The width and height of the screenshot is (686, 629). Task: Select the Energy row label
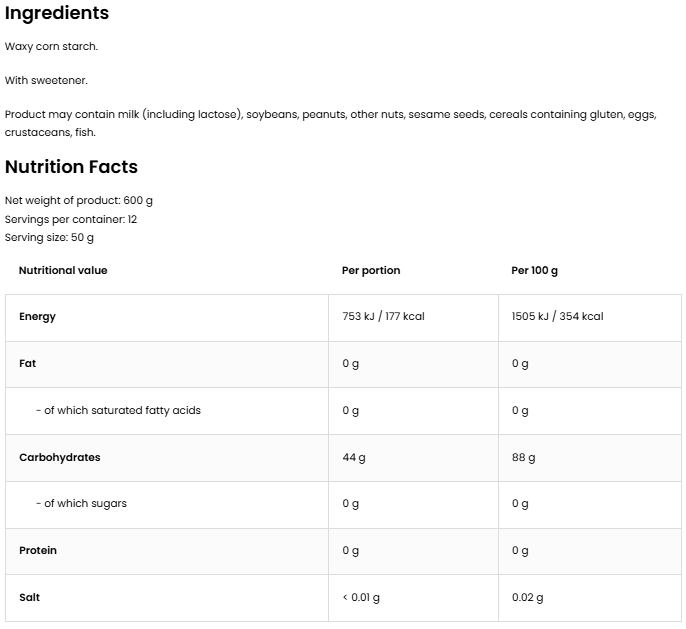(x=37, y=317)
